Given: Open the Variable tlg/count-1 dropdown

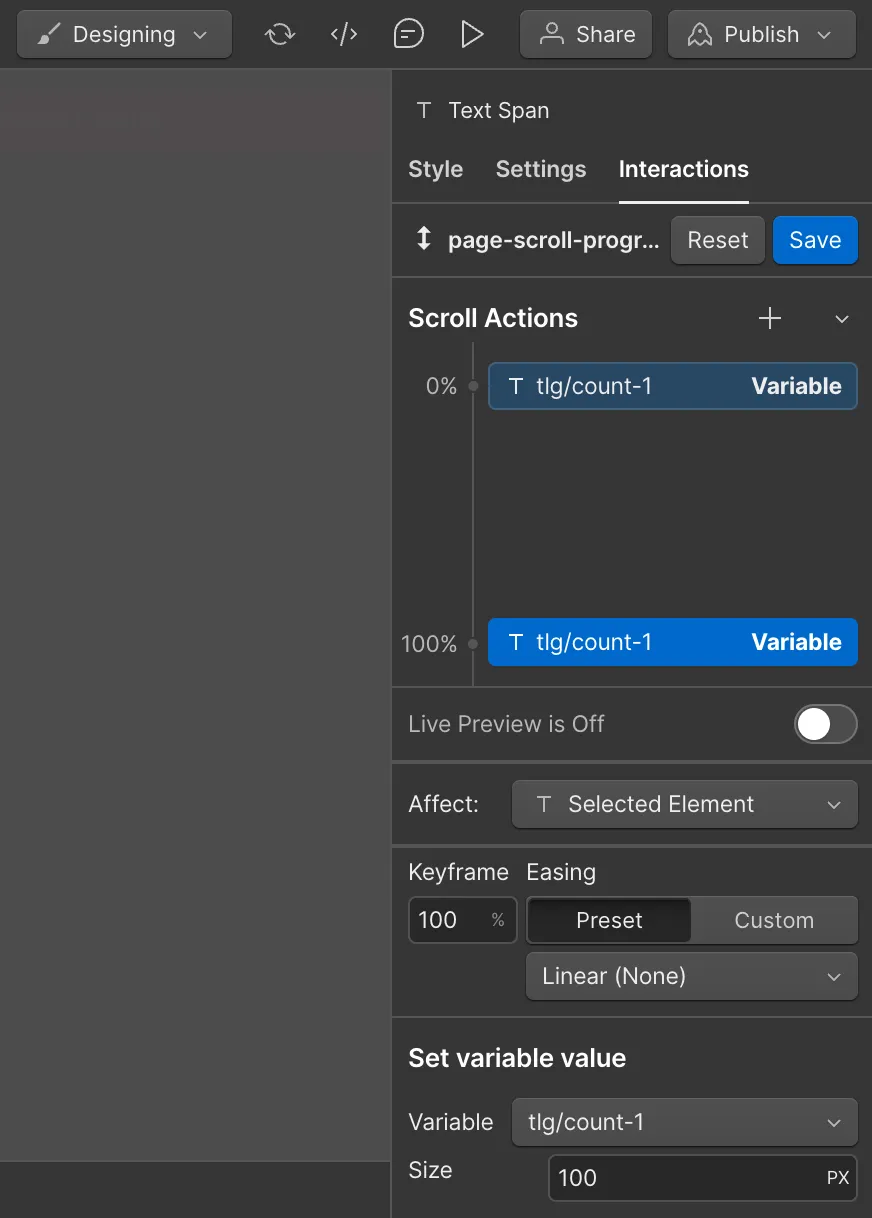Looking at the screenshot, I should click(x=685, y=1122).
